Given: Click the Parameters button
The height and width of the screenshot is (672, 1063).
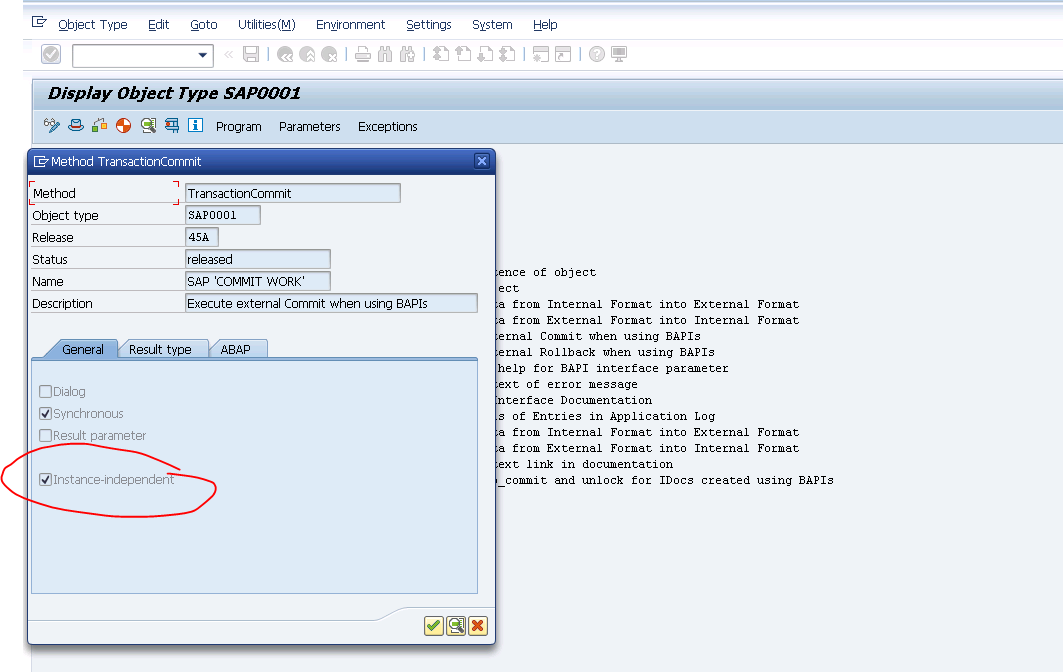Looking at the screenshot, I should (309, 126).
